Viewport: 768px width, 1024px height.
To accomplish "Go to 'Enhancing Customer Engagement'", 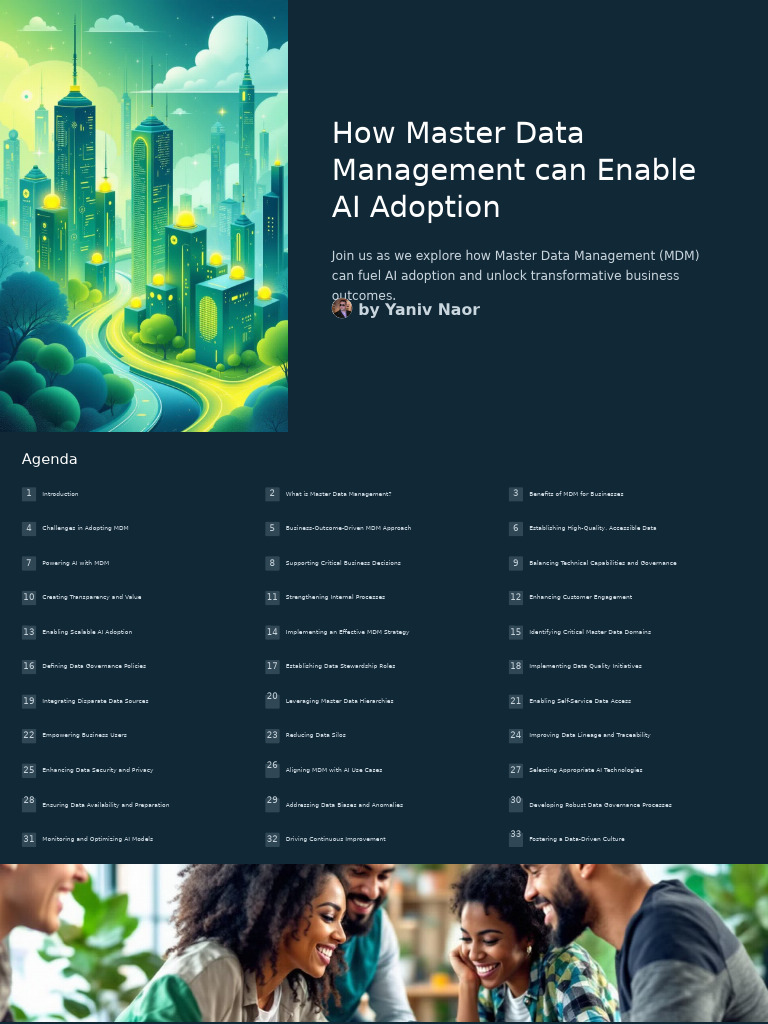I will click(581, 597).
